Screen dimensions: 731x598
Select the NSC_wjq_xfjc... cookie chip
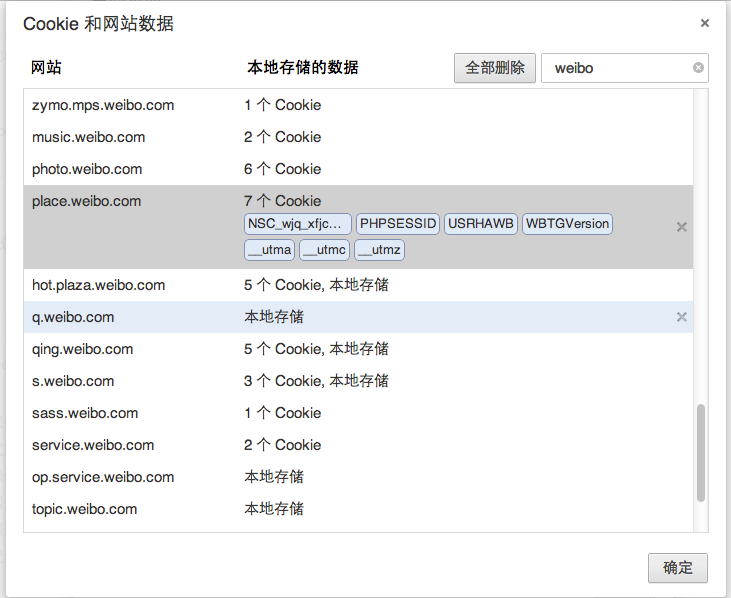pyautogui.click(x=298, y=224)
